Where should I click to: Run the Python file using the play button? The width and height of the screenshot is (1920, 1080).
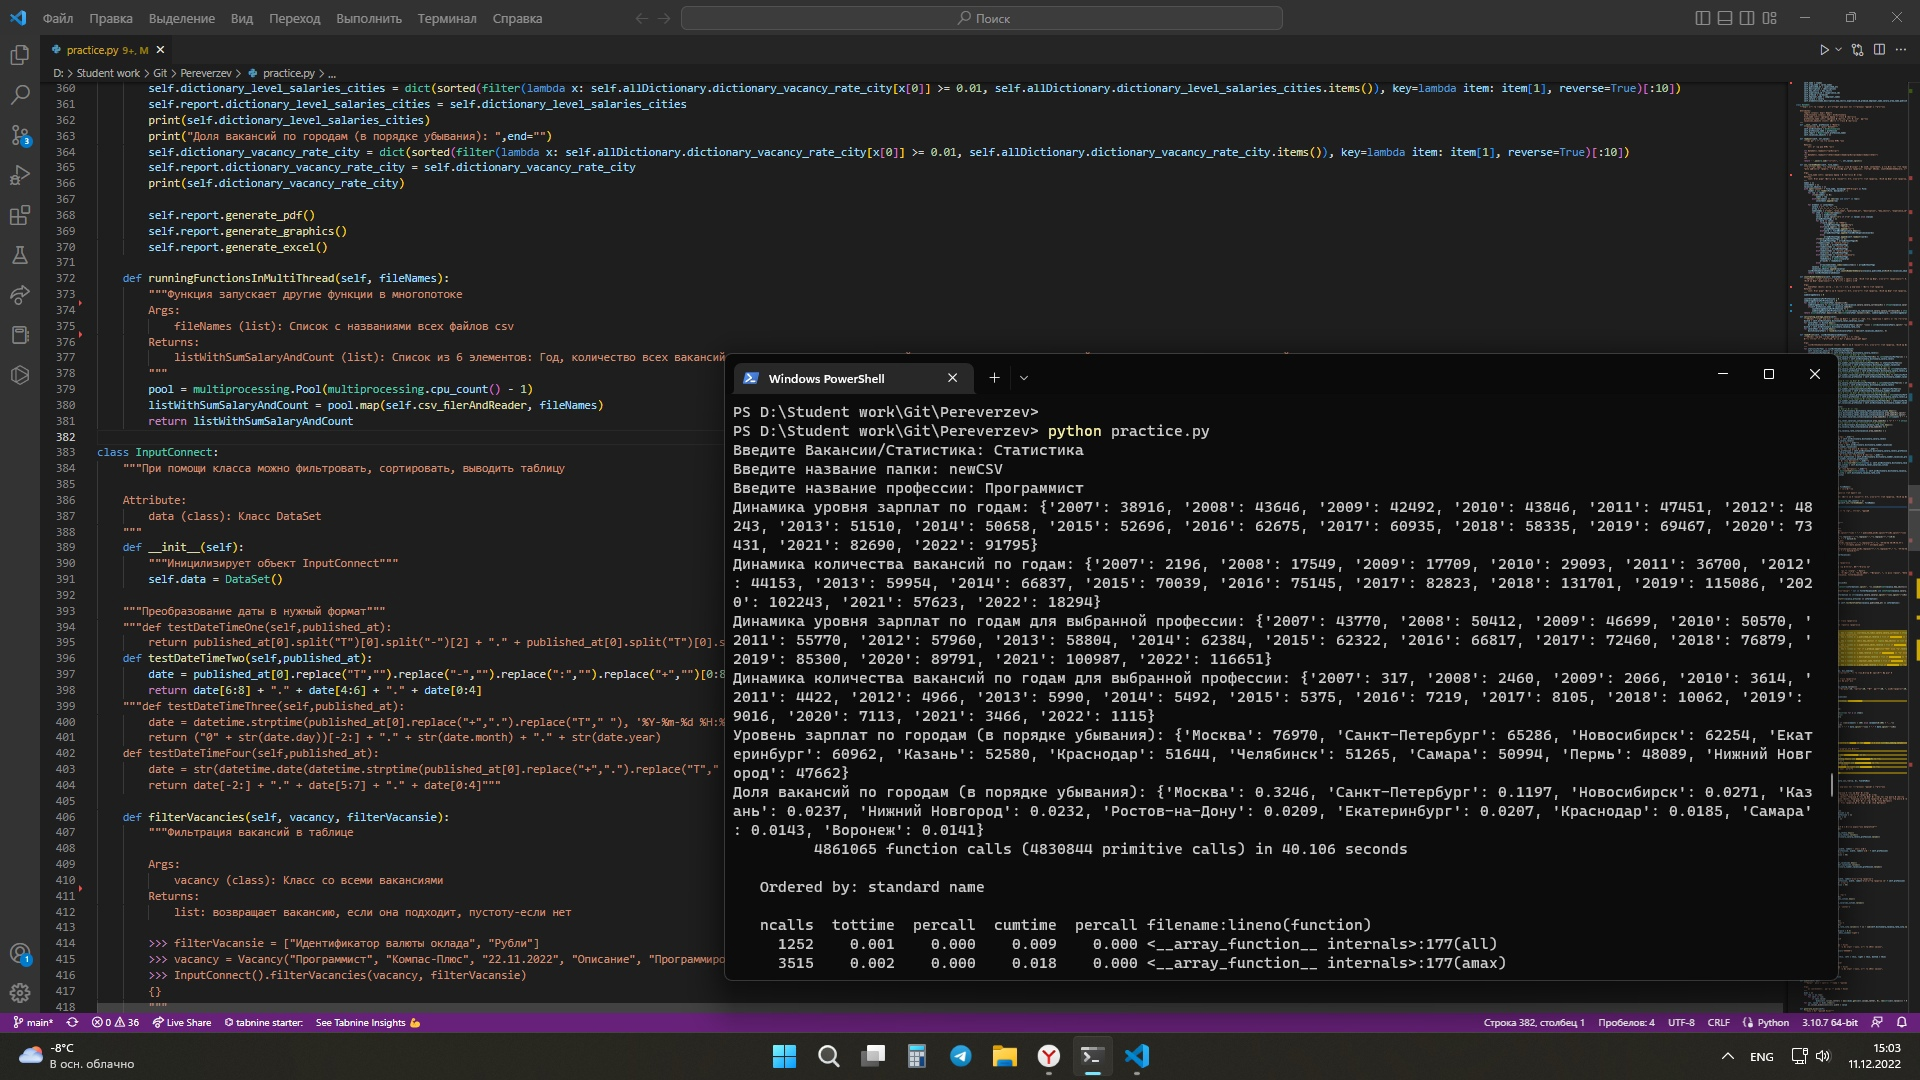tap(1824, 49)
